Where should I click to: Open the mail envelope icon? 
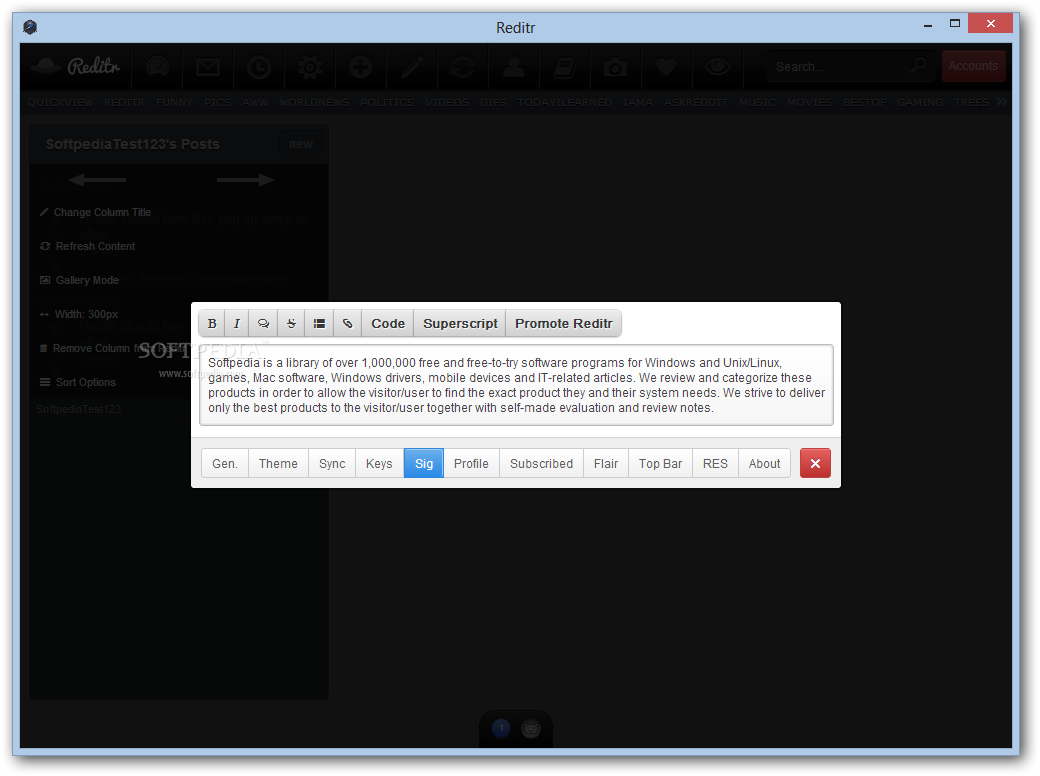click(208, 67)
